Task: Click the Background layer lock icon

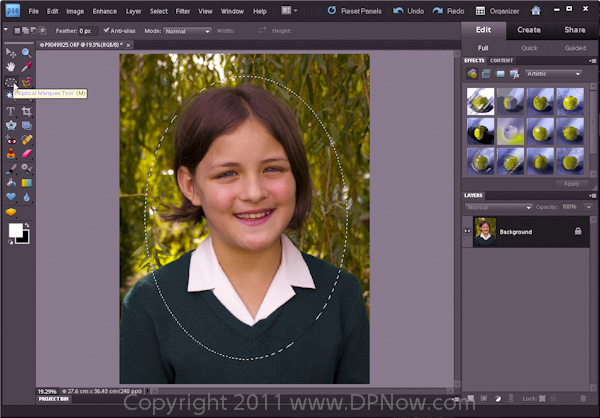Action: click(578, 231)
